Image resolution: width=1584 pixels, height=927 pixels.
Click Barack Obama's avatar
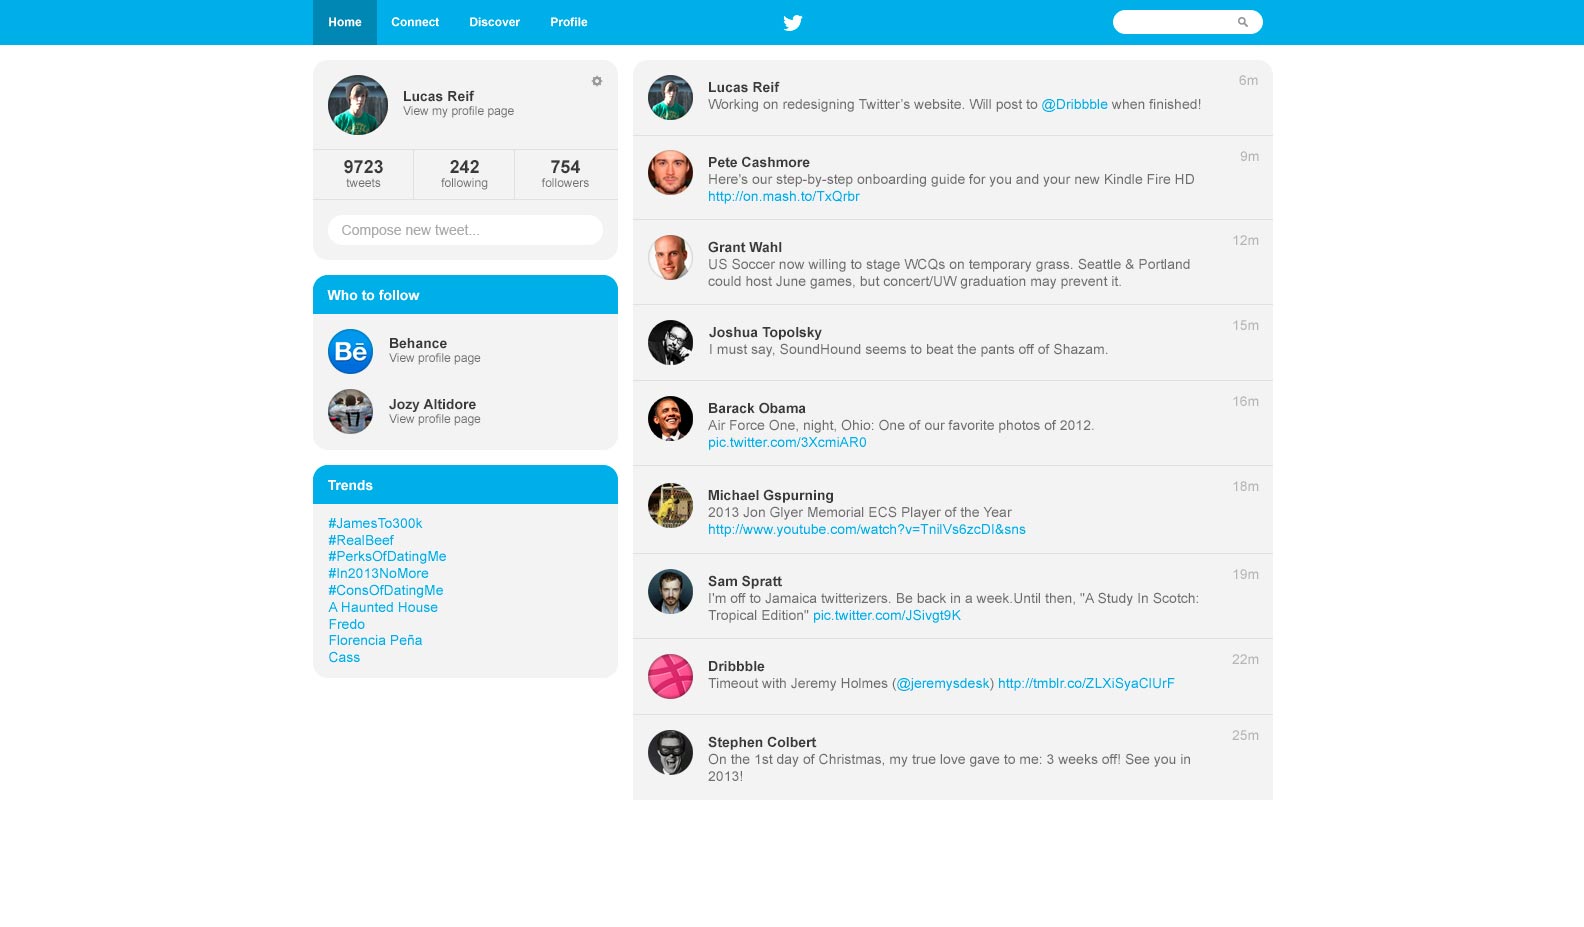[x=670, y=418]
